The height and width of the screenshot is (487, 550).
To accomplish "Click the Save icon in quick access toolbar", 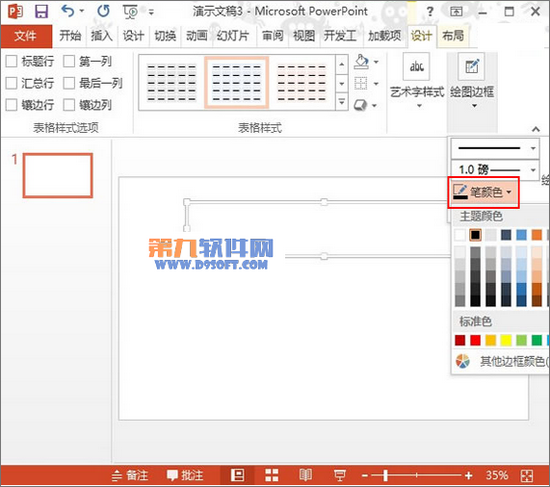I will 41,11.
